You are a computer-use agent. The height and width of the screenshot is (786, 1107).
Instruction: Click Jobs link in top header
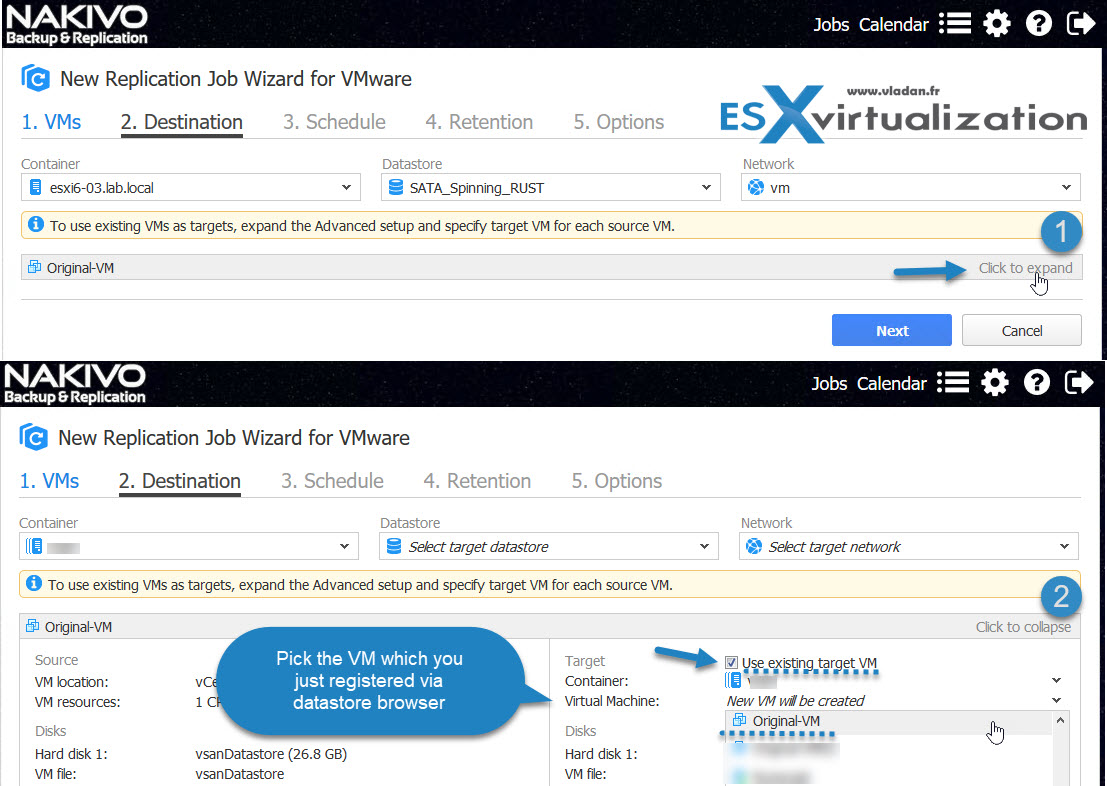(x=831, y=25)
